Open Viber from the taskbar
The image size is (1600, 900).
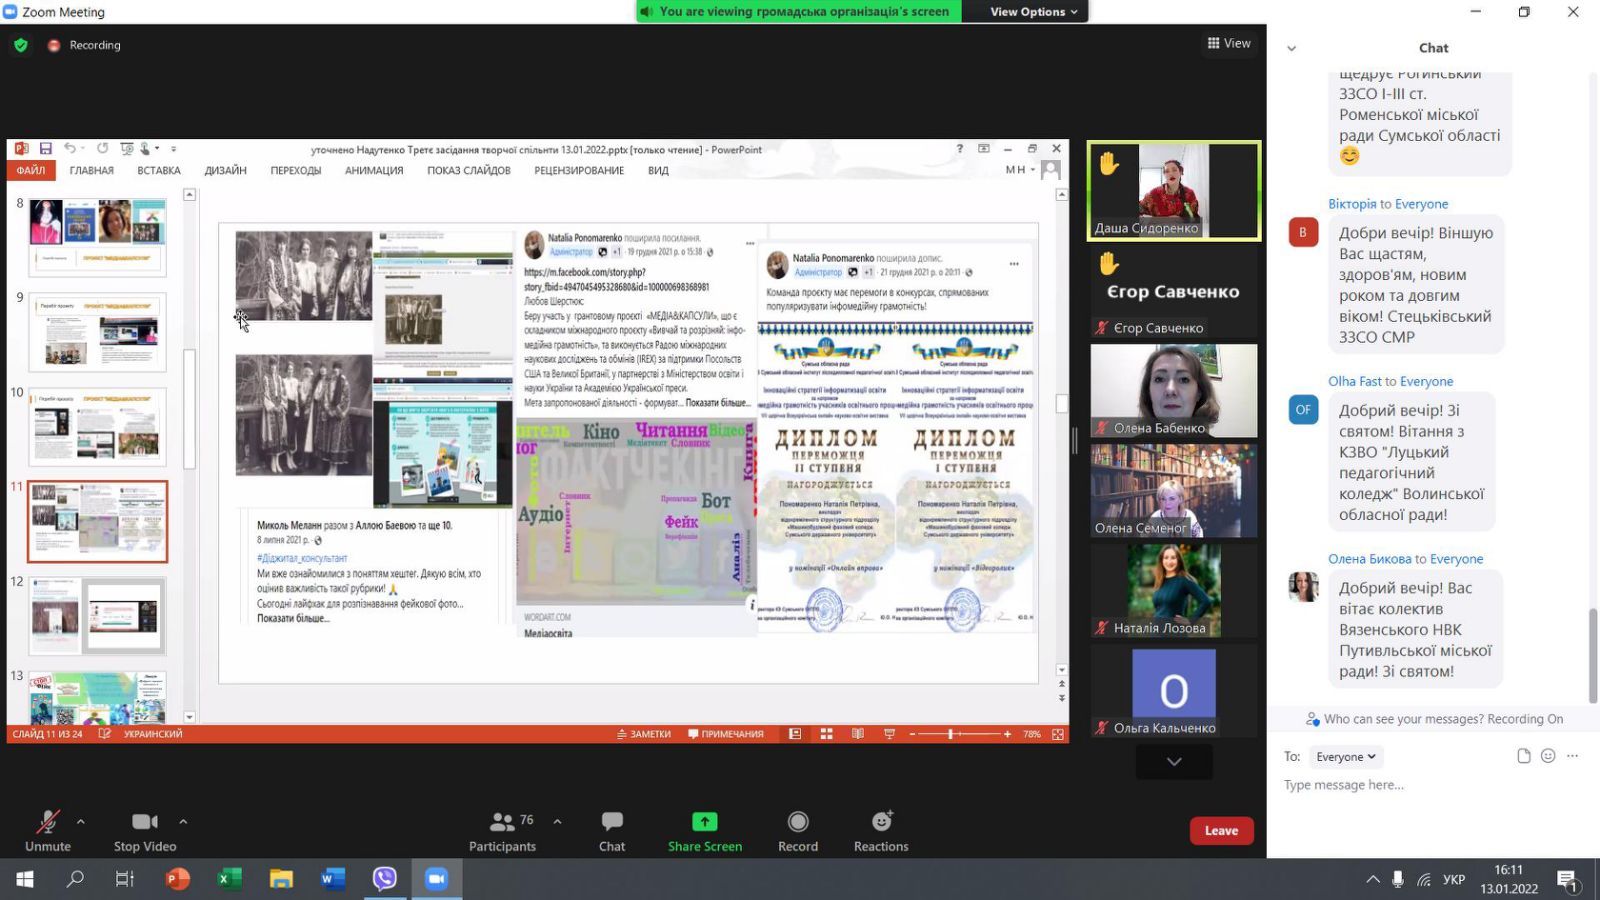coord(385,879)
